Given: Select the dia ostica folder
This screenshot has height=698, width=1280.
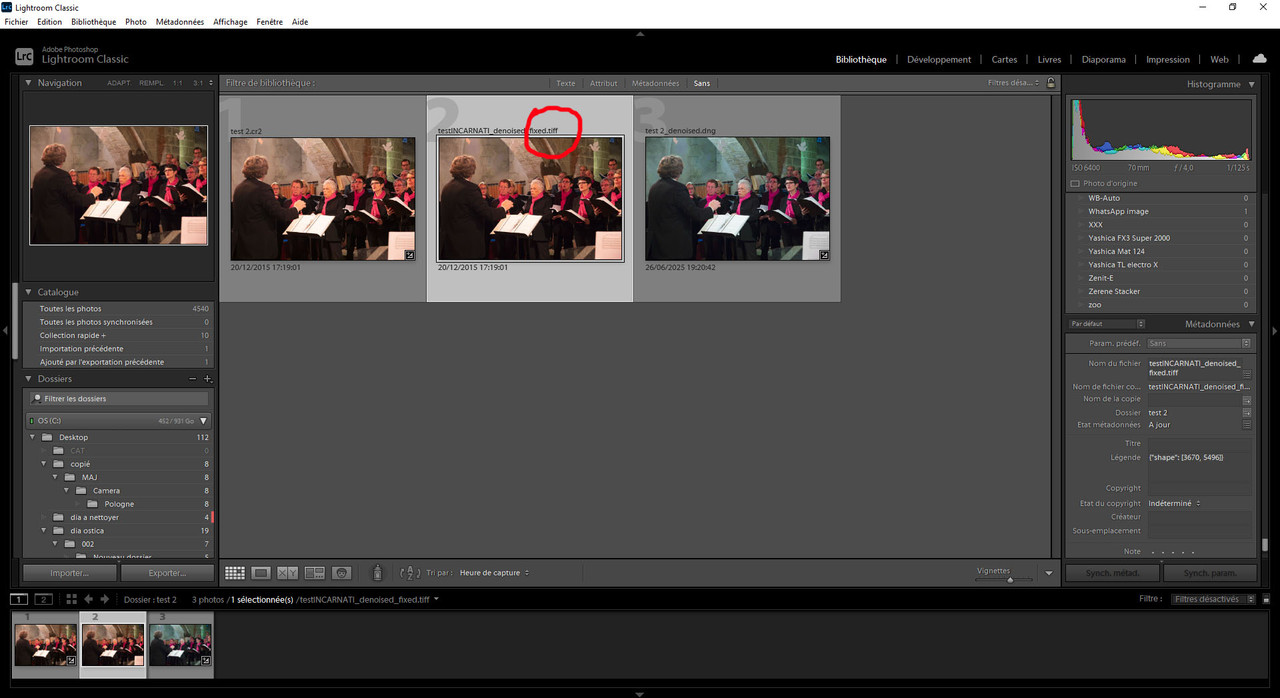Looking at the screenshot, I should 87,530.
